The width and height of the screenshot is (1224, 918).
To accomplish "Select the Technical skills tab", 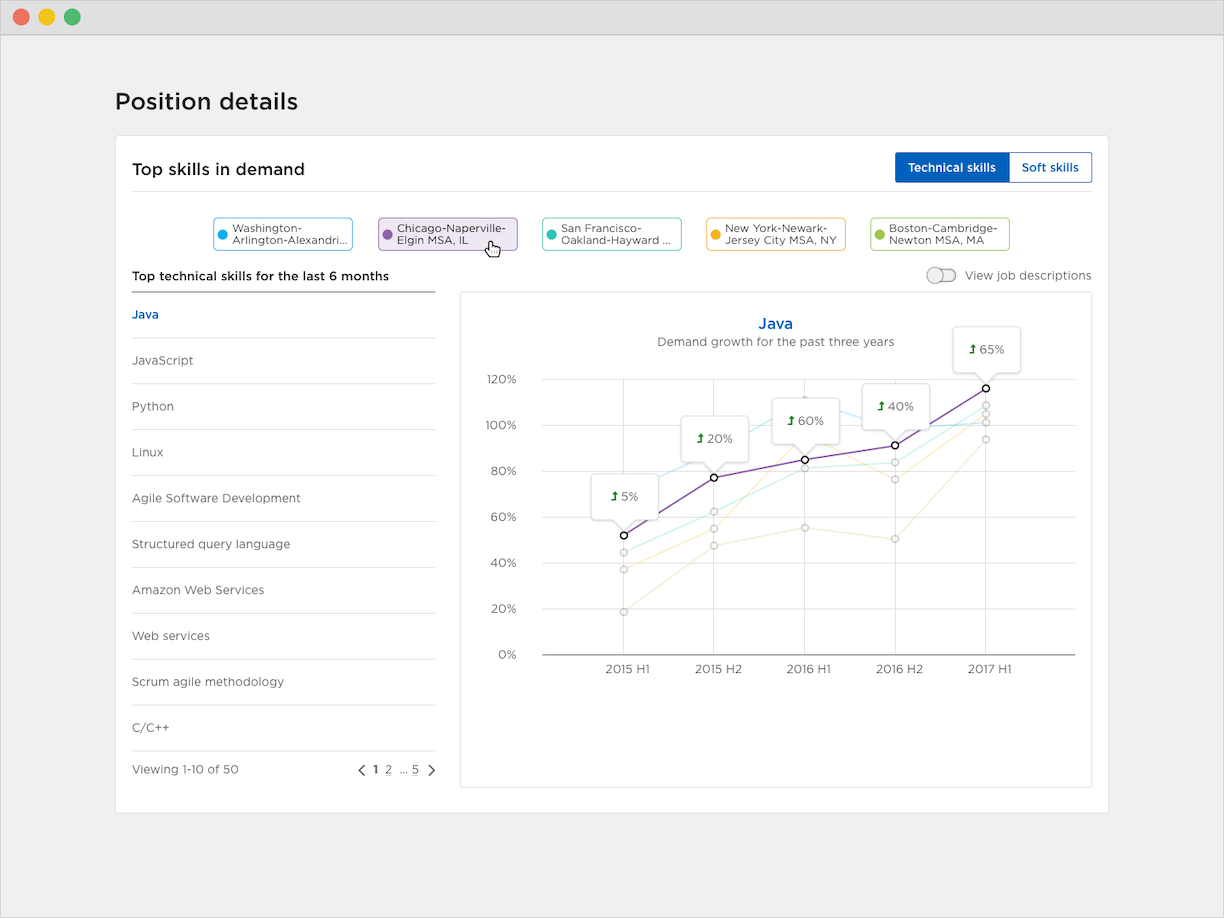I will click(x=951, y=168).
